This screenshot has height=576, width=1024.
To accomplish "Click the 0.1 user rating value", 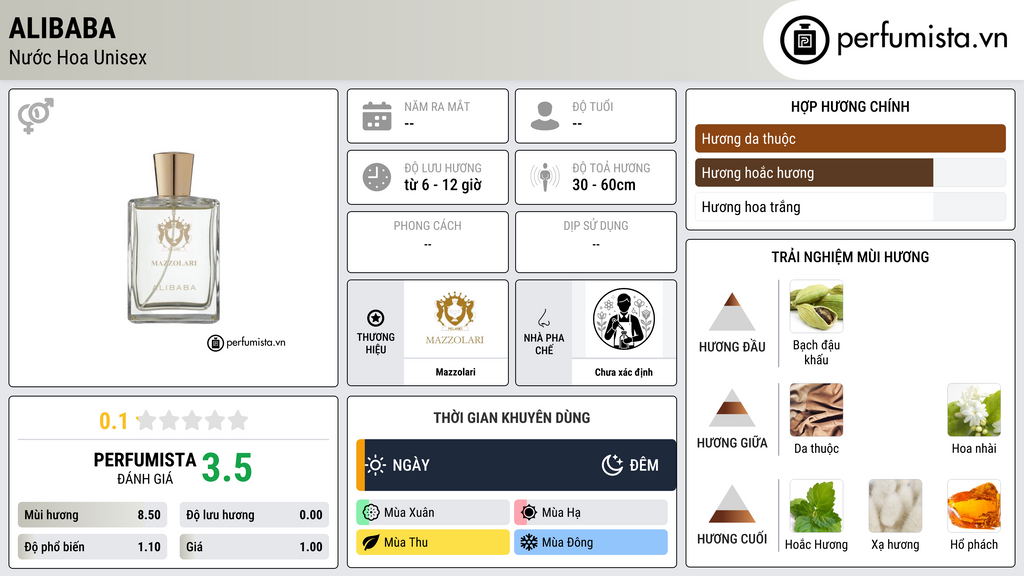I will point(113,421).
